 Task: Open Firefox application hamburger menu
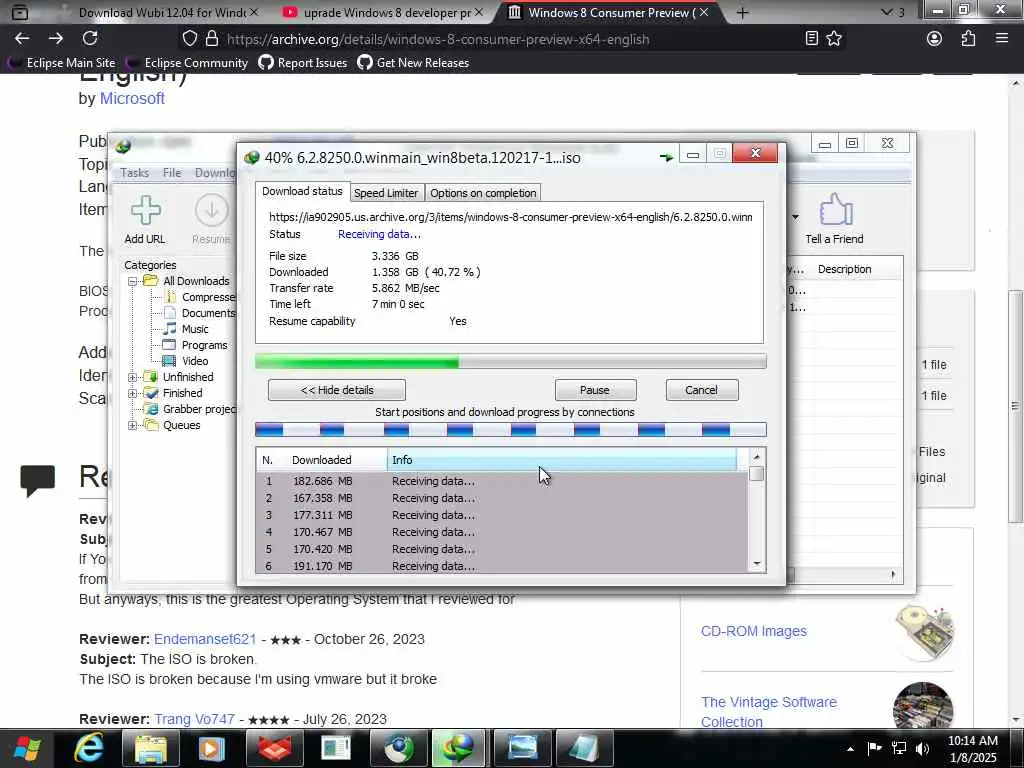(1002, 39)
